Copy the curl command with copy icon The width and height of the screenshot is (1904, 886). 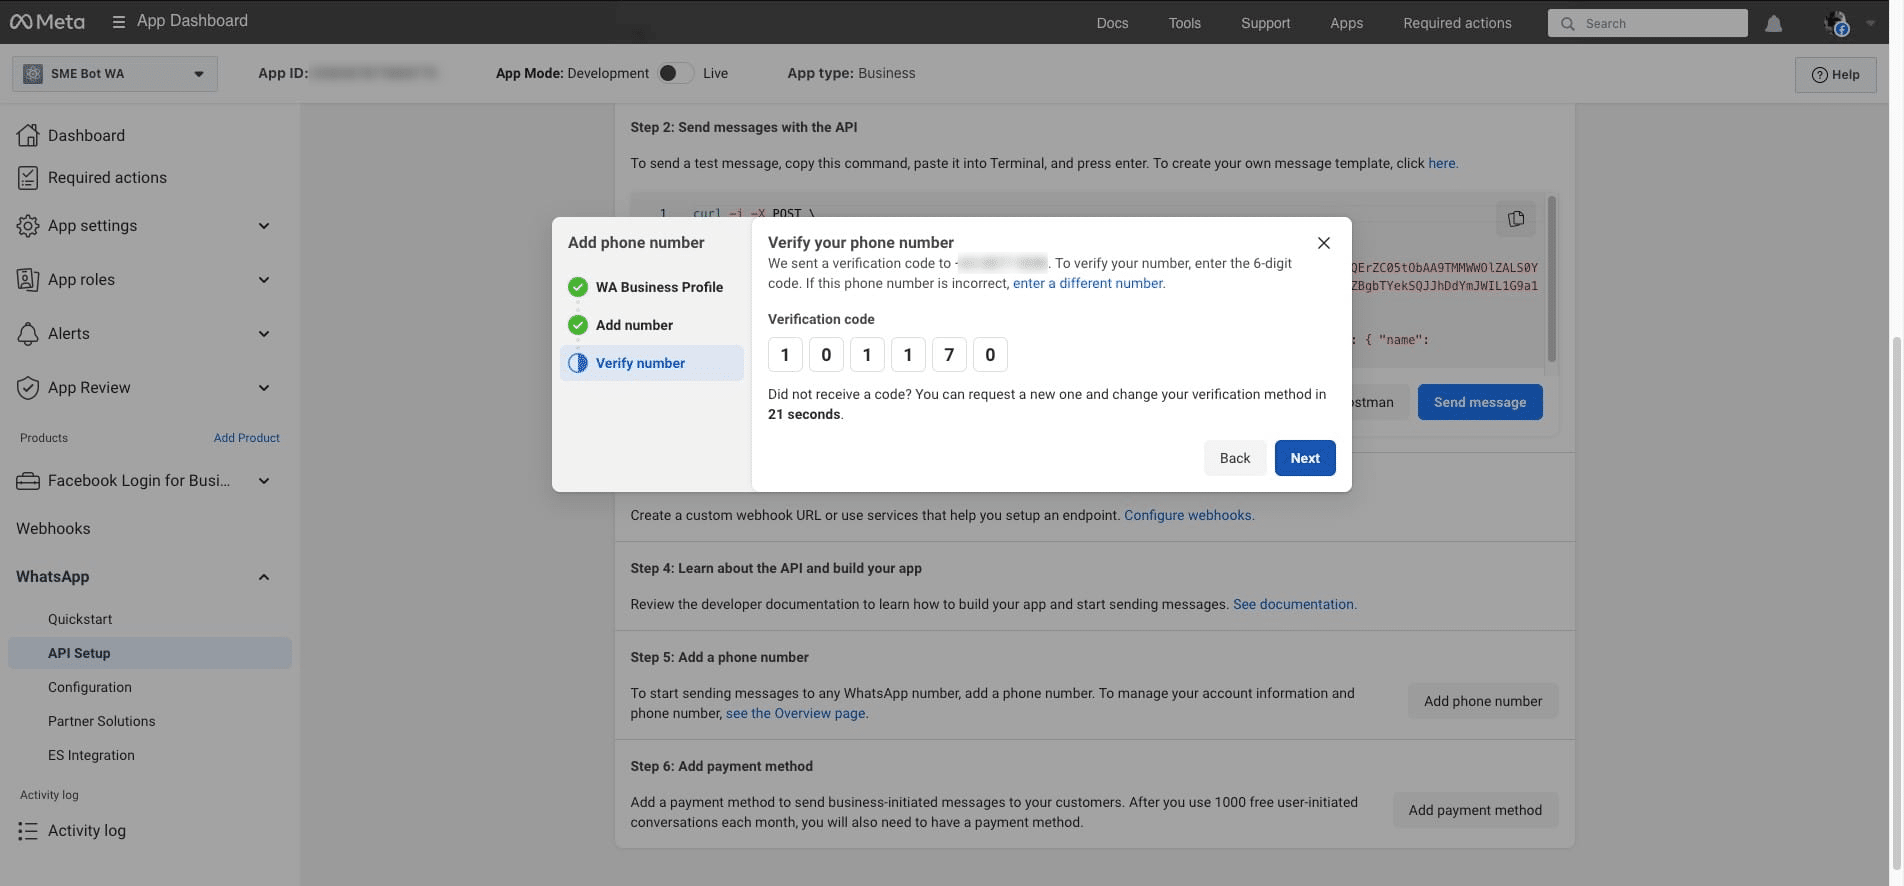coord(1516,218)
